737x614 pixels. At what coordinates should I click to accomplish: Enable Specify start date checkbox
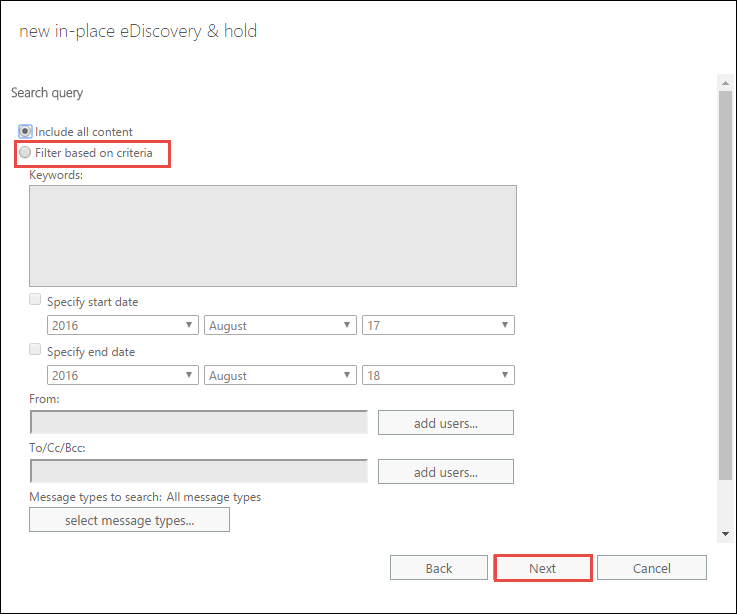[35, 299]
